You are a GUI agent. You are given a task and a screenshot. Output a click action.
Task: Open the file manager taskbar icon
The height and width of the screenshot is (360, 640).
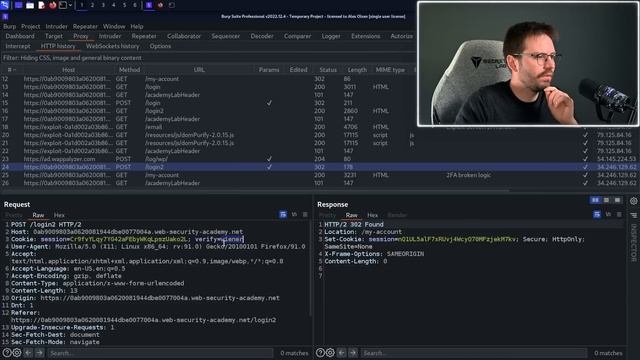pyautogui.click(x=30, y=5)
